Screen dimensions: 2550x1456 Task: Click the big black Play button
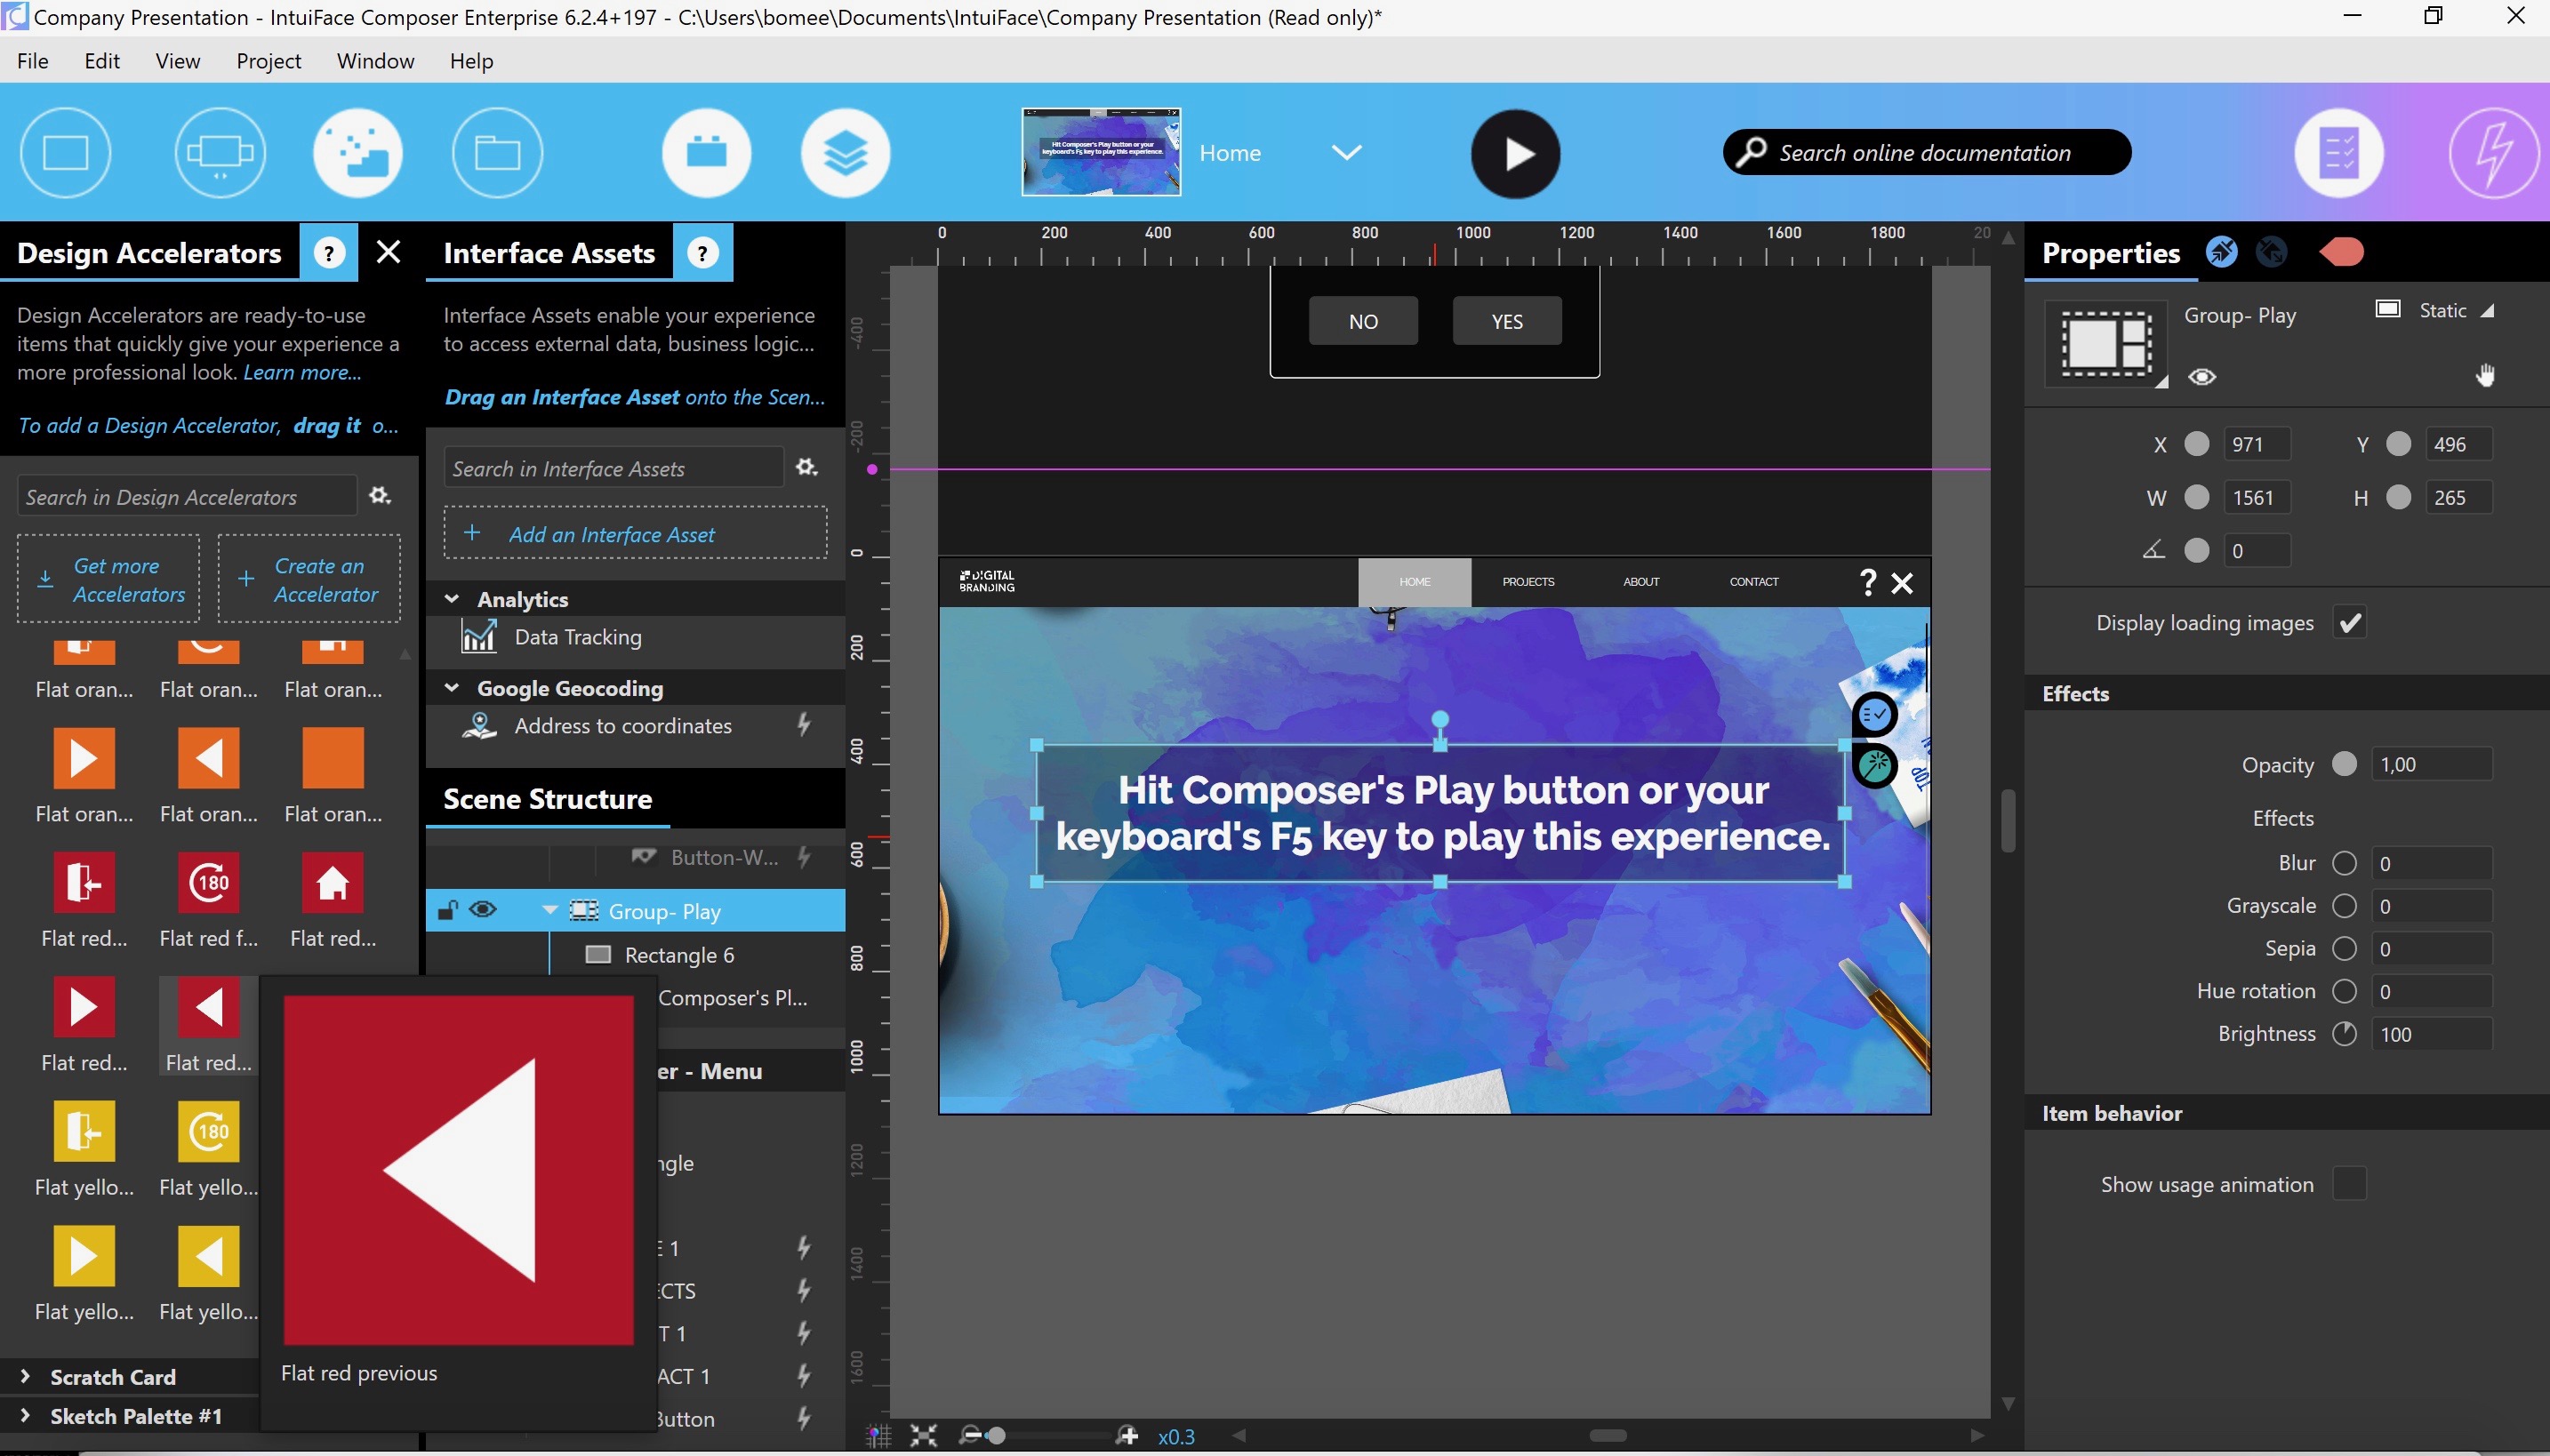click(x=1514, y=154)
